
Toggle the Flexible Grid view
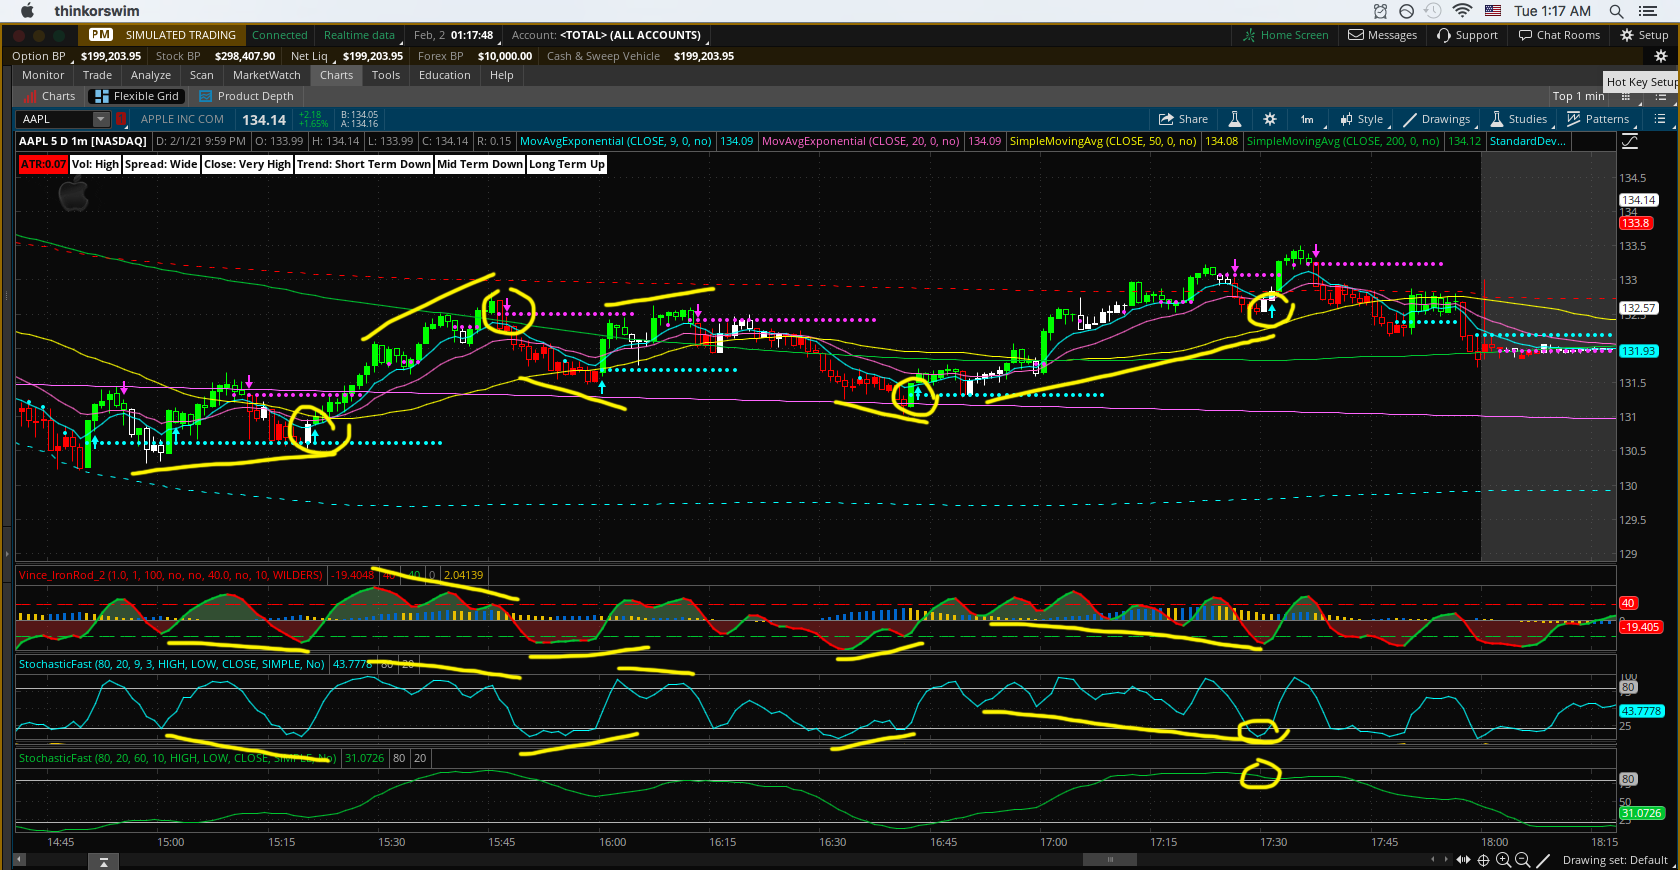137,96
